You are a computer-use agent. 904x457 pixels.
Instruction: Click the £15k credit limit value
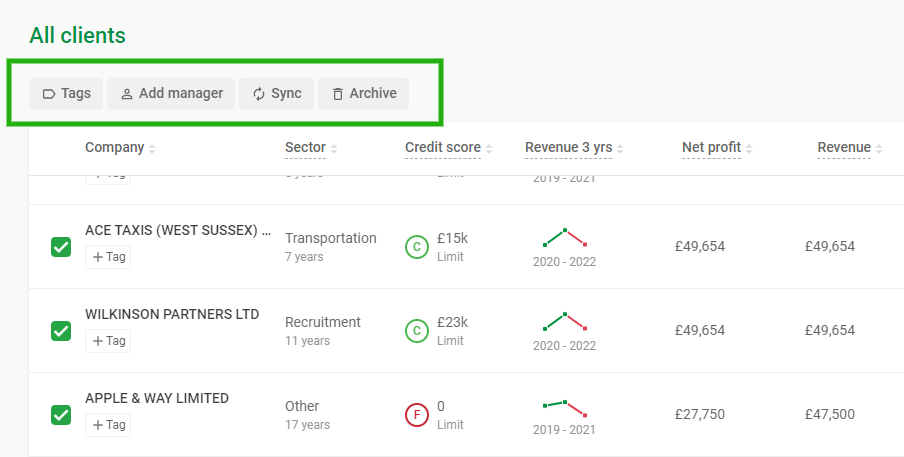[453, 238]
